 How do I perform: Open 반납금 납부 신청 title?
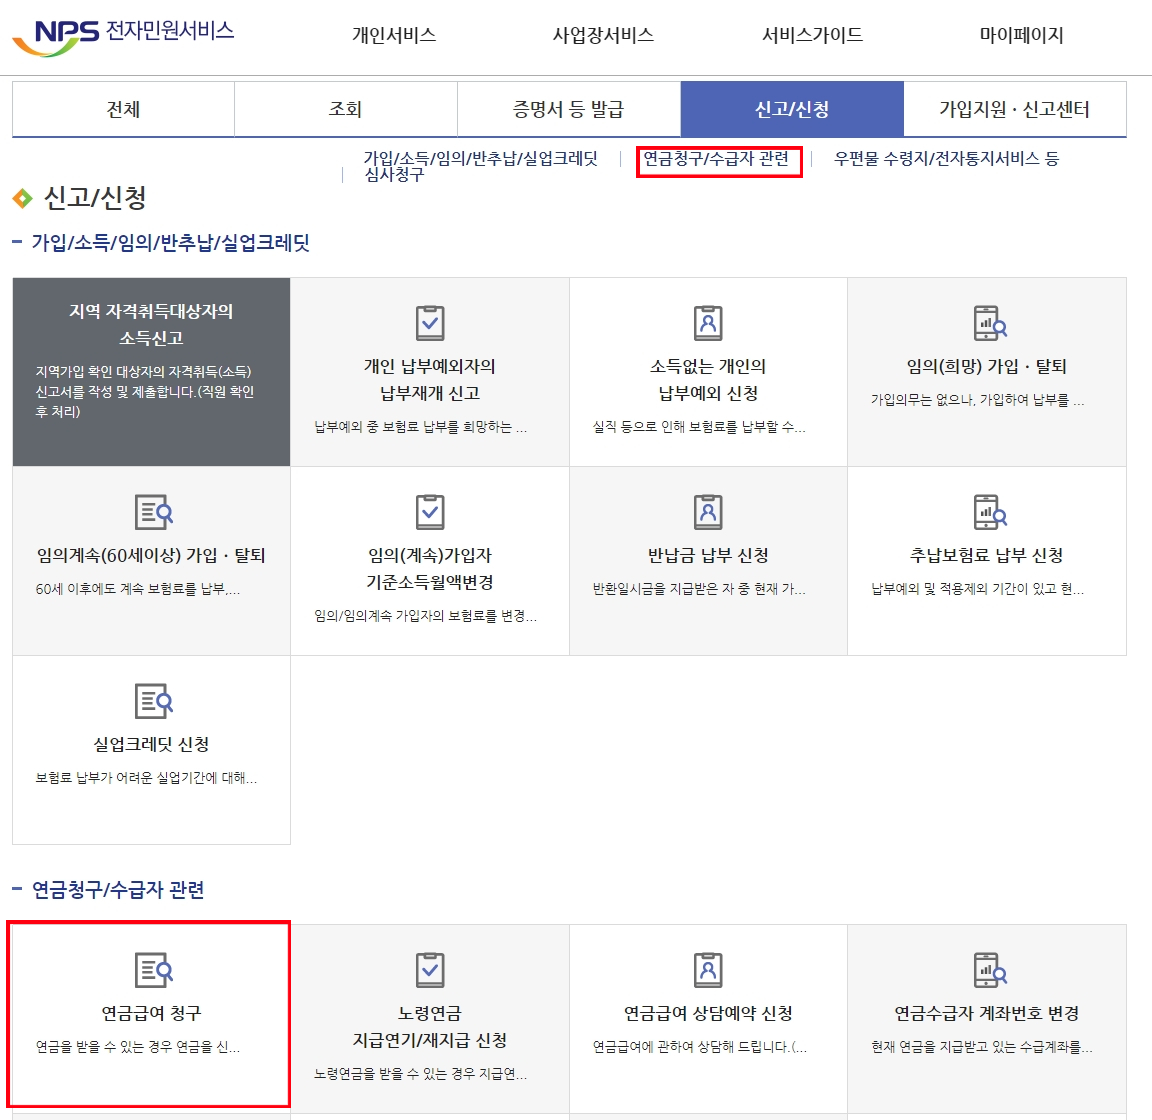[708, 555]
